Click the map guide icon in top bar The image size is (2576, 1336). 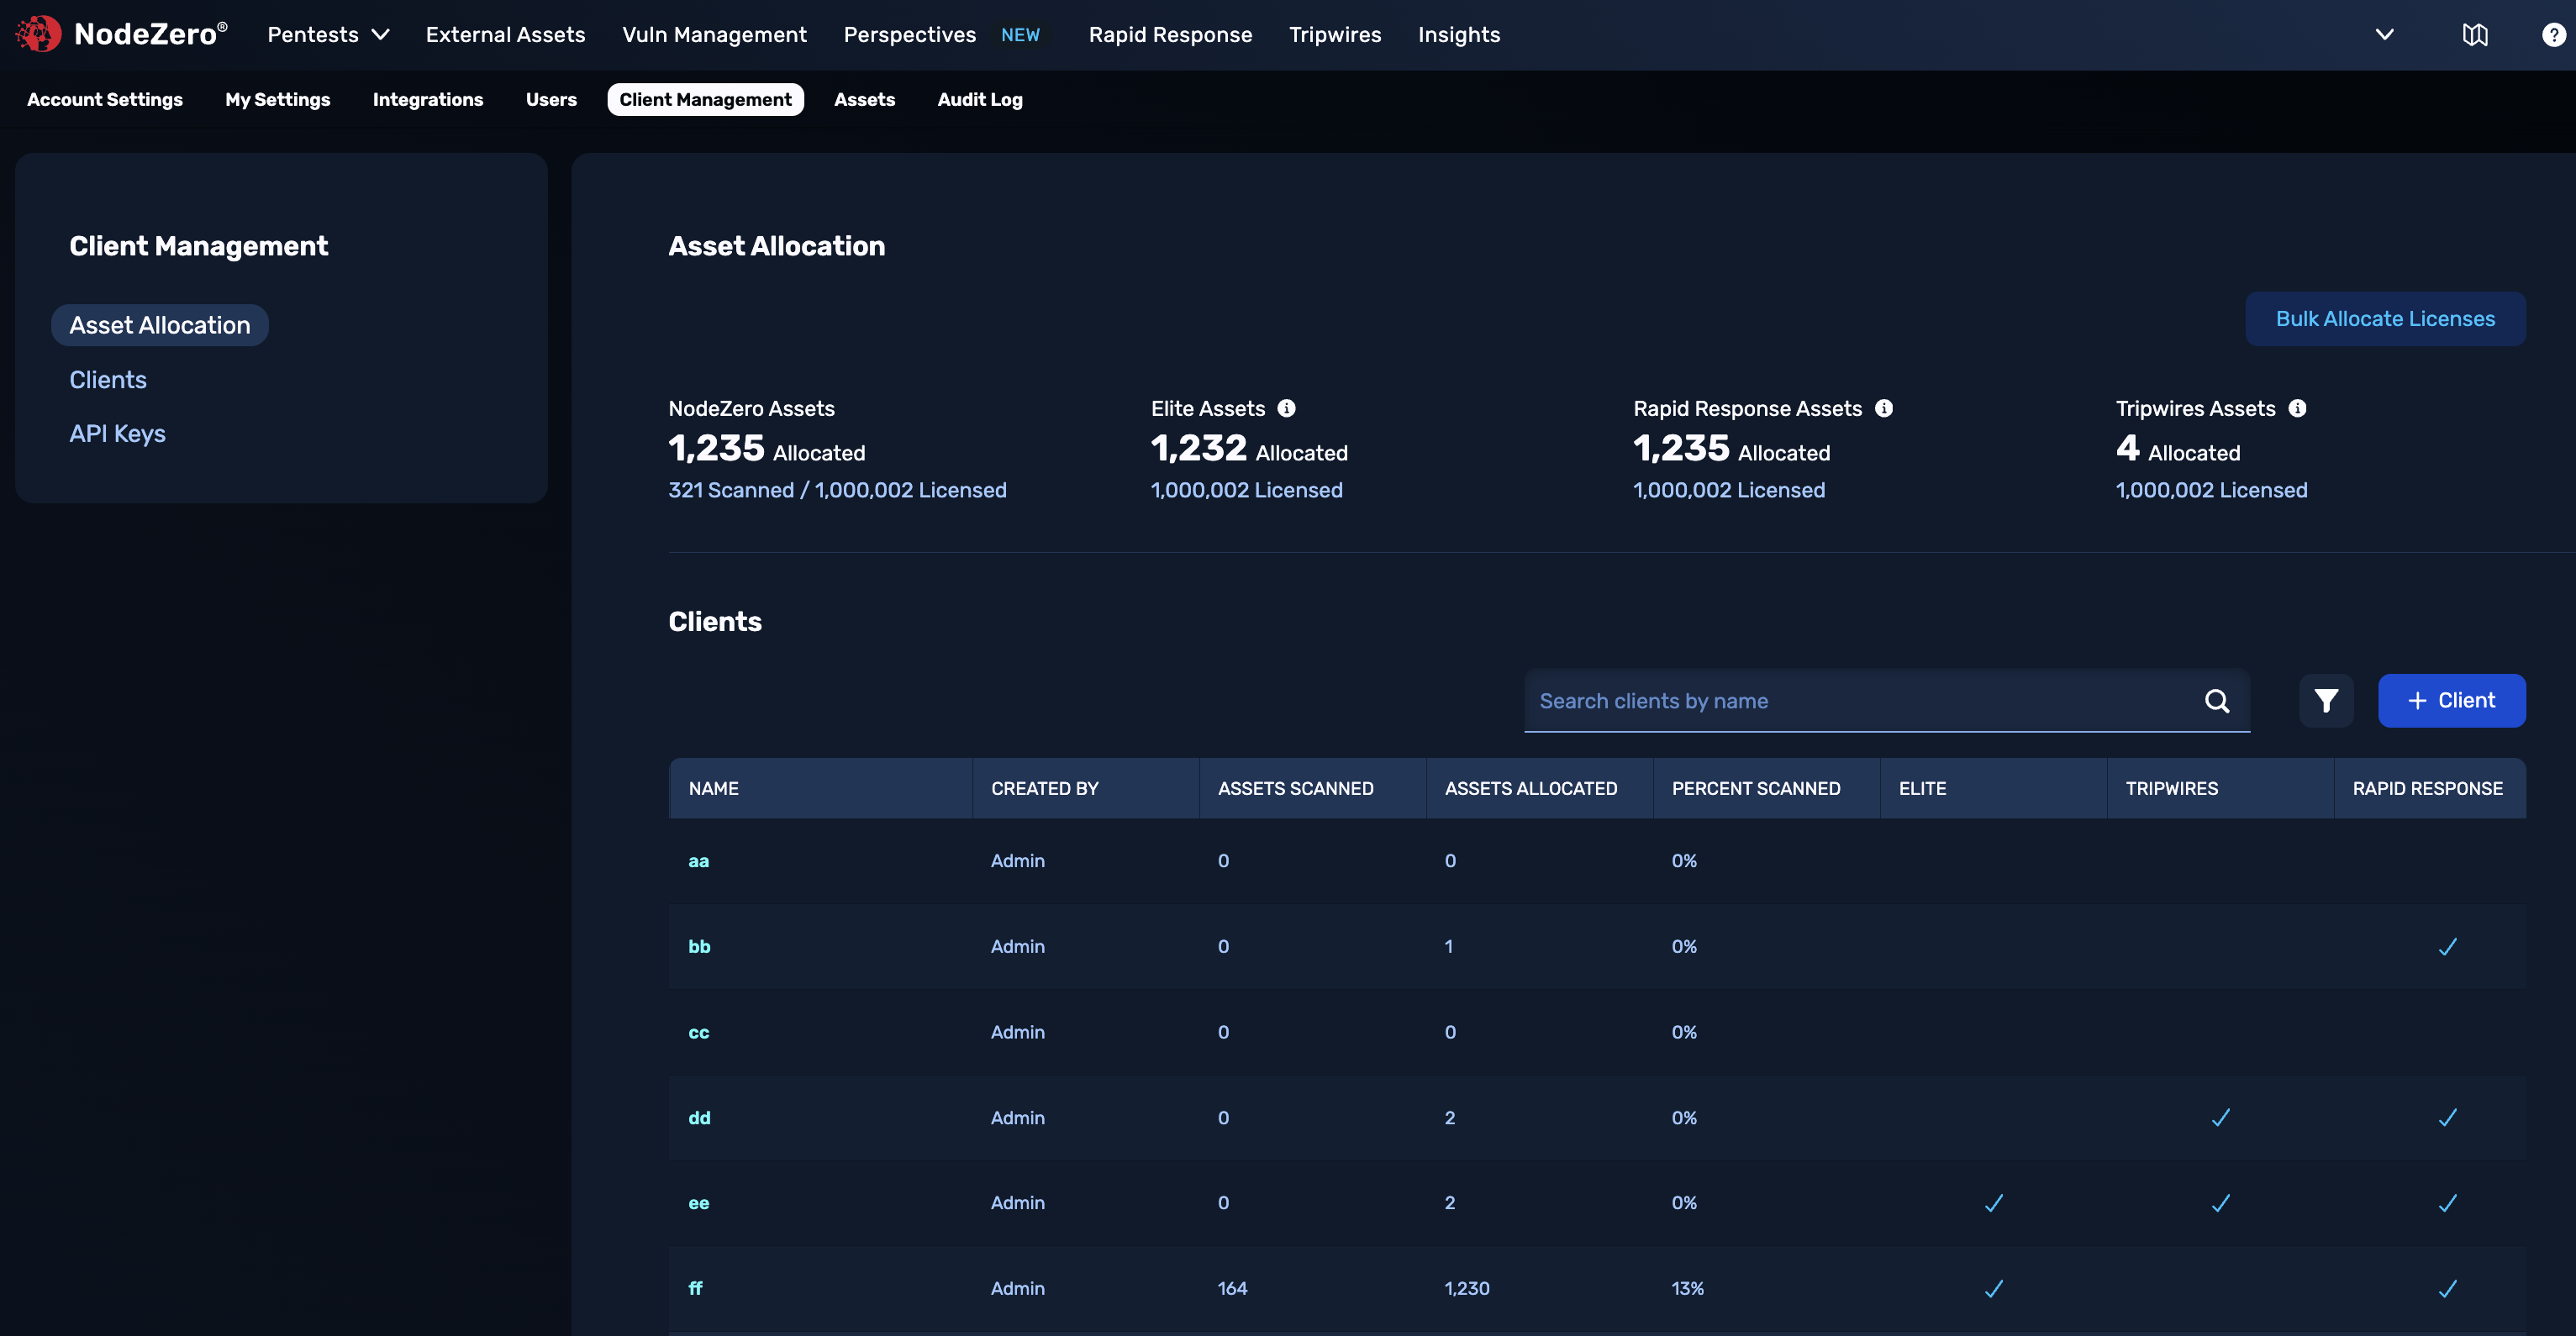[2476, 34]
